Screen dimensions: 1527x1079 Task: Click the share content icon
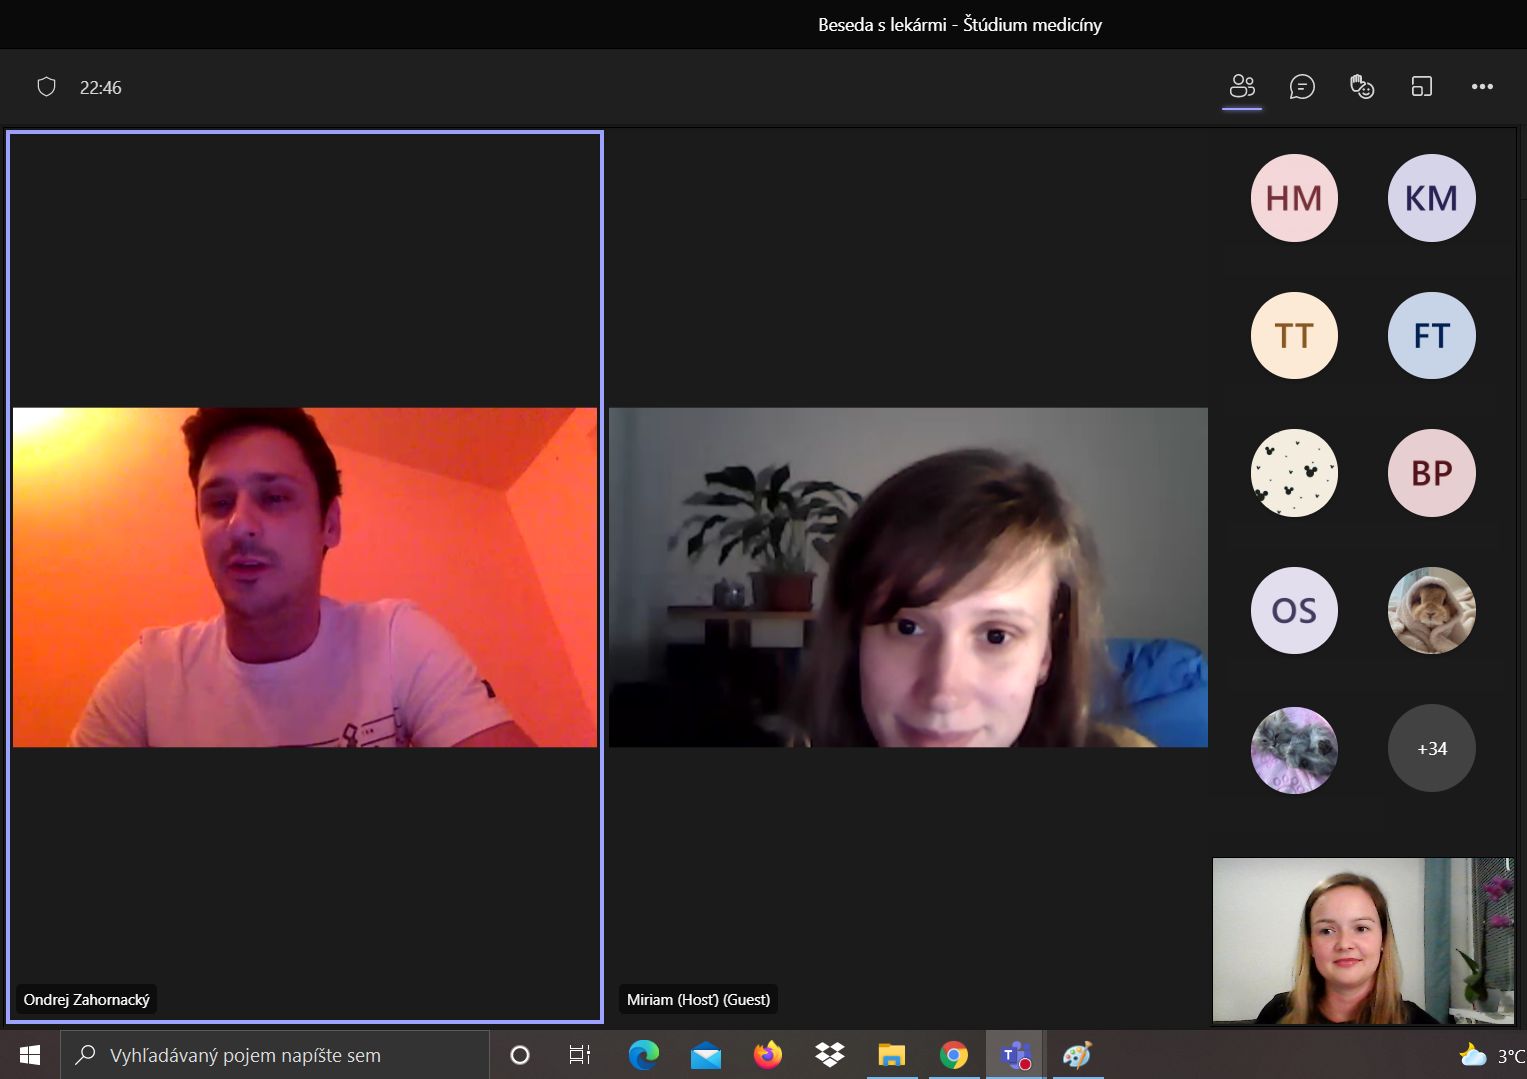[x=1422, y=87]
